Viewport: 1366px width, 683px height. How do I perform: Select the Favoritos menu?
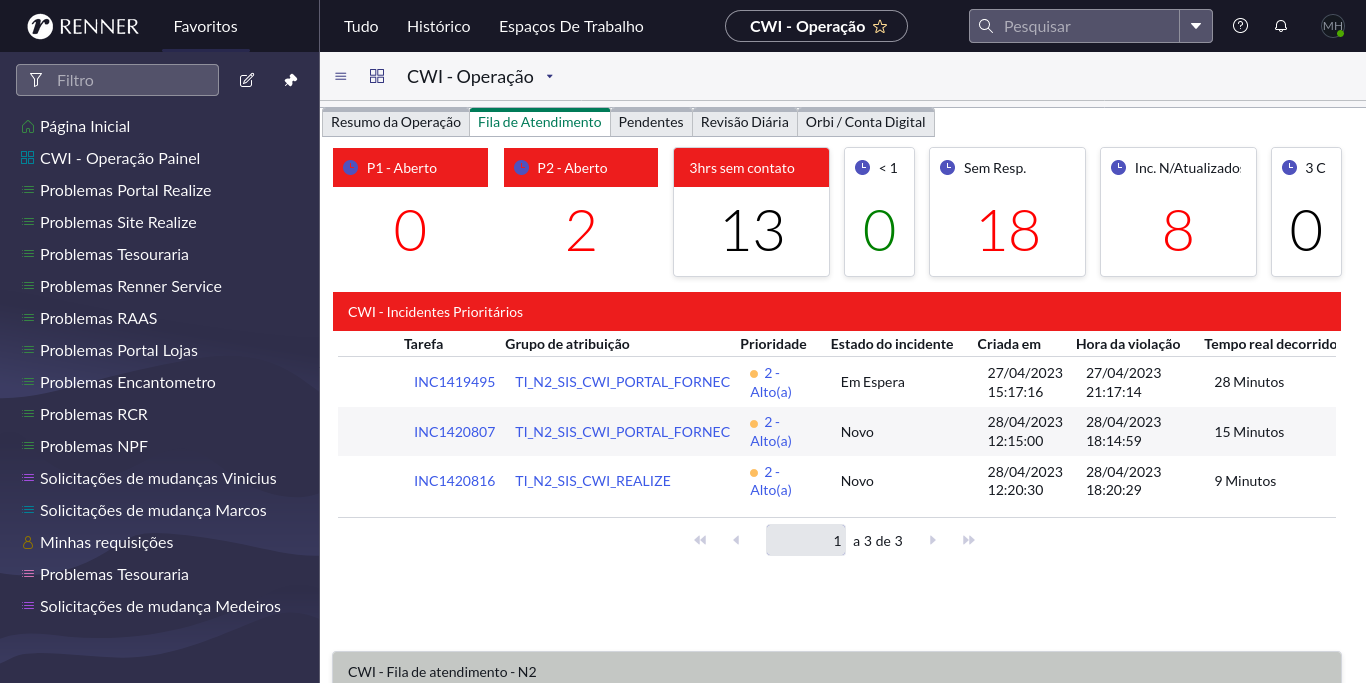click(205, 26)
